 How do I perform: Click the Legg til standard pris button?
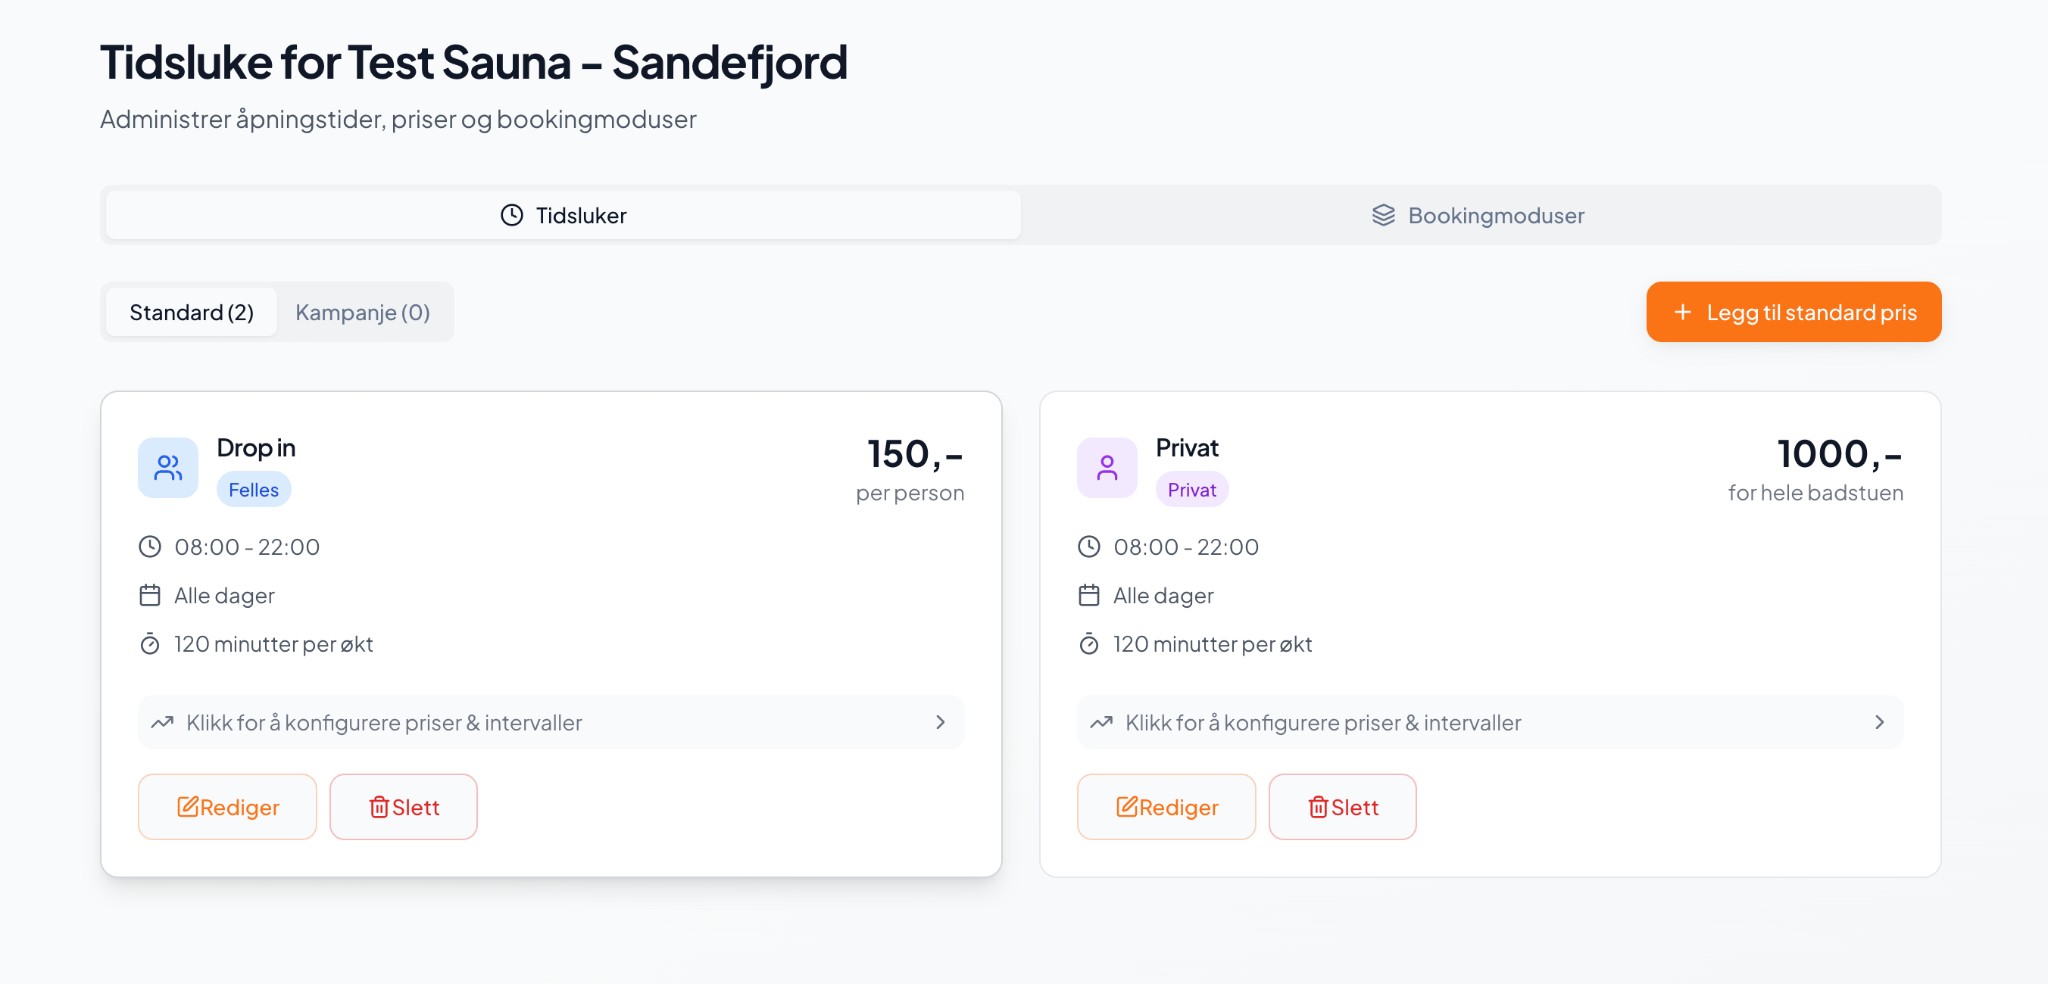click(x=1792, y=311)
